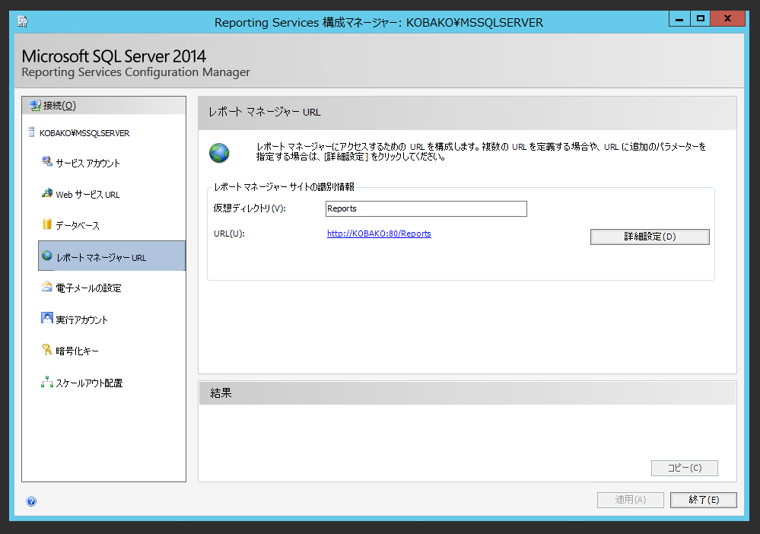Image resolution: width=760 pixels, height=534 pixels.
Task: Click the 仮想ディレクトリ Reports input field
Action: pos(426,209)
